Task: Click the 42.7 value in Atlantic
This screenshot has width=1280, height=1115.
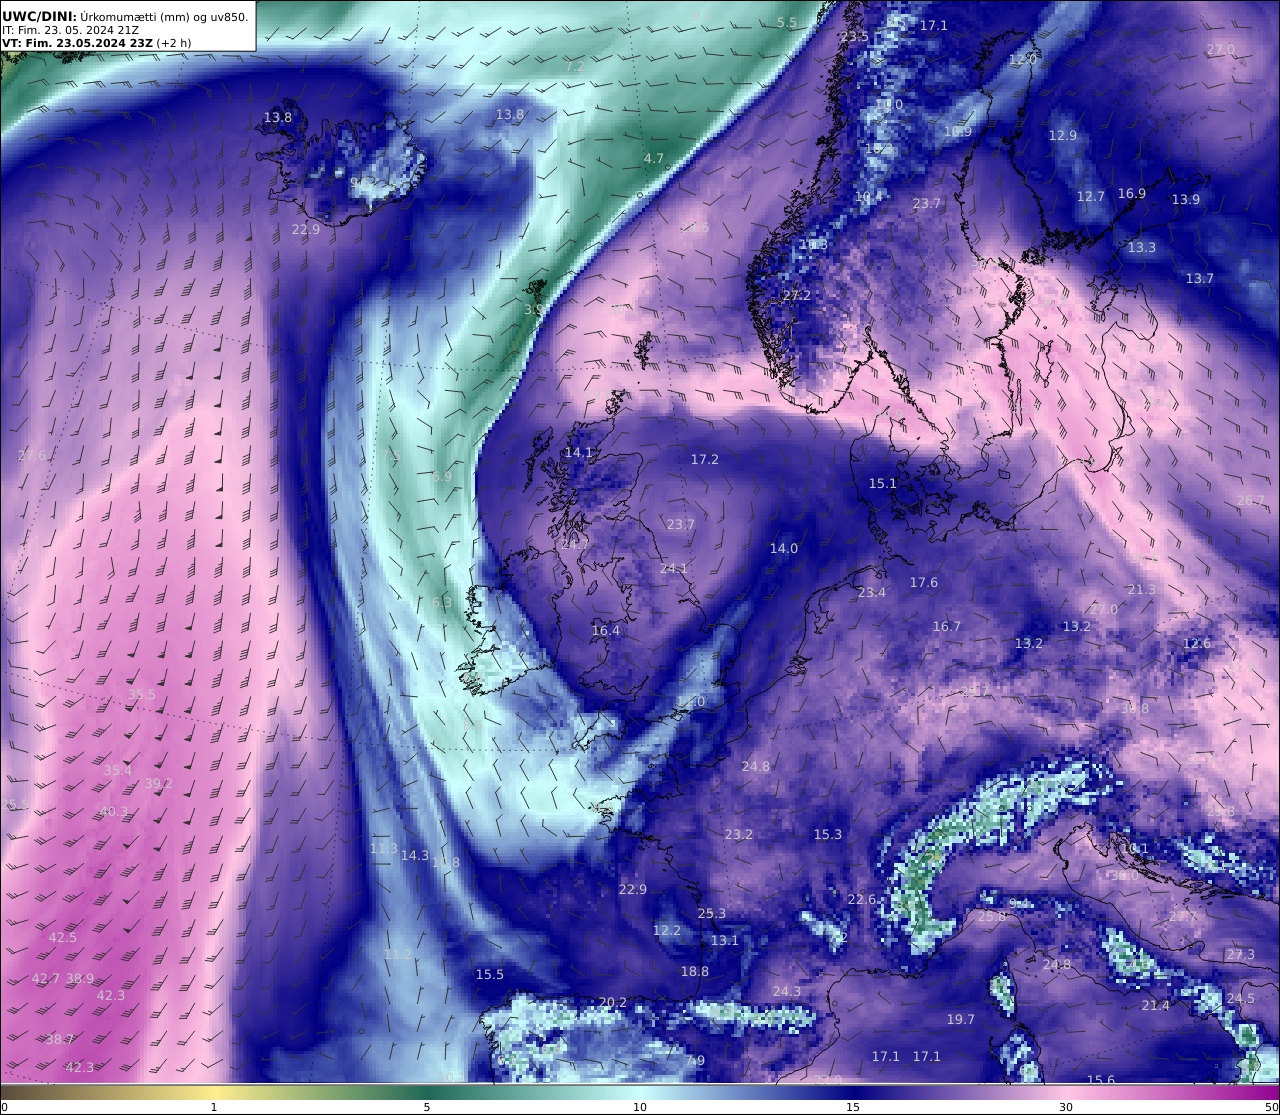Action: (x=46, y=979)
